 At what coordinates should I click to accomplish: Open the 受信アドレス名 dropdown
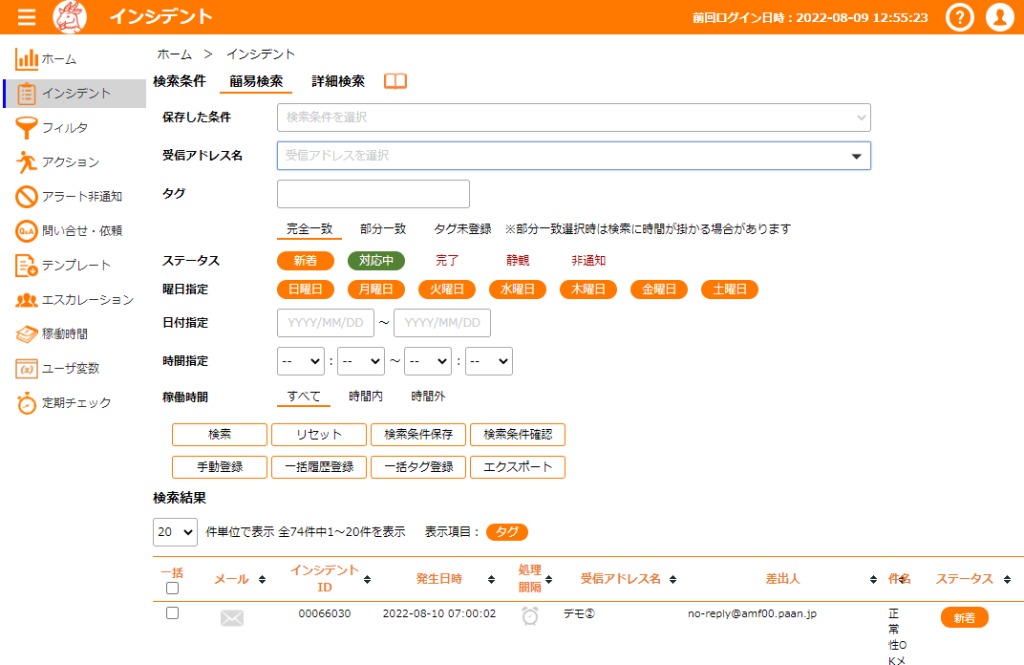pos(573,155)
